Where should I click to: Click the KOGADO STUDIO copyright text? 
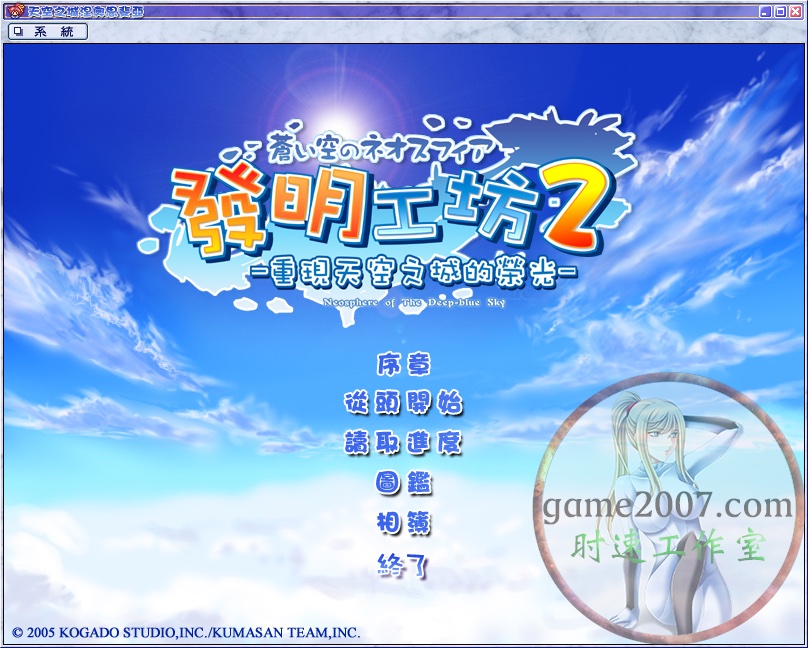tap(186, 632)
